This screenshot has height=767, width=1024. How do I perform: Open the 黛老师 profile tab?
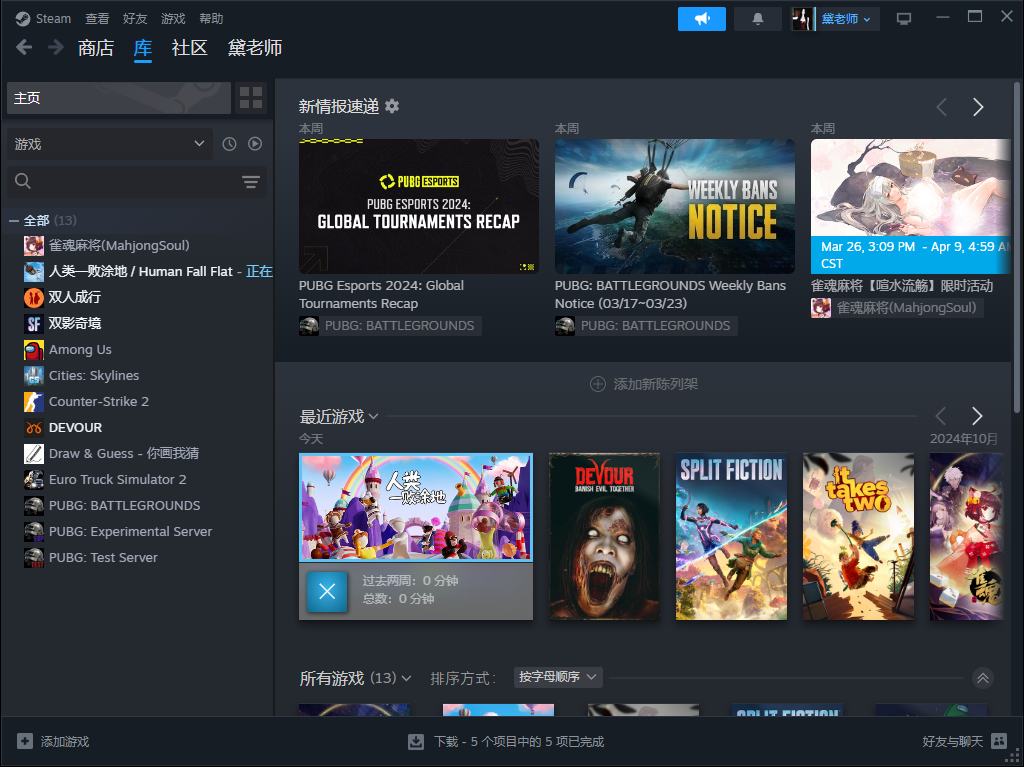(255, 48)
